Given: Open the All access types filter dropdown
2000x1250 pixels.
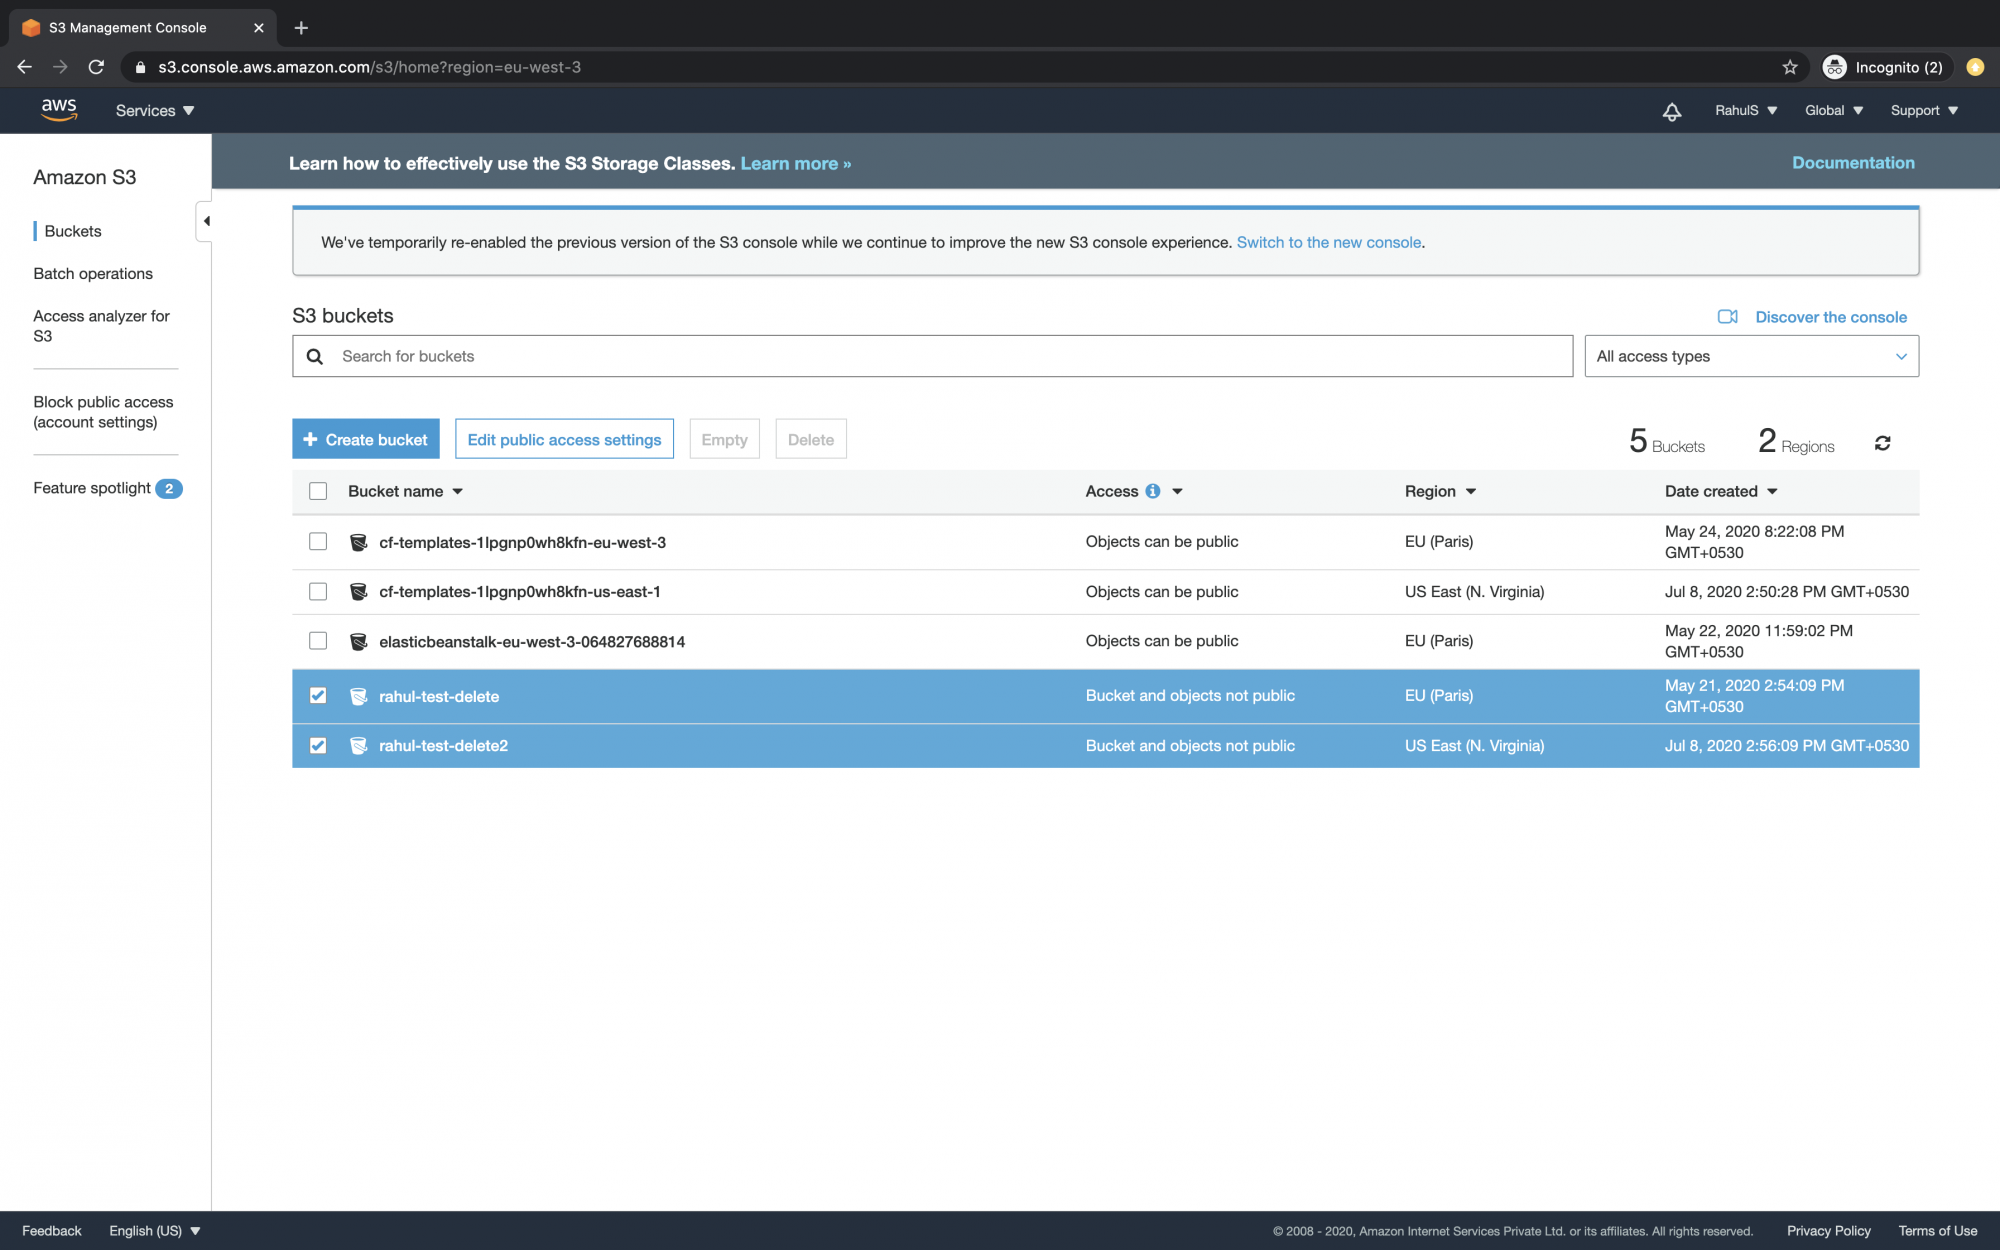Looking at the screenshot, I should (x=1750, y=356).
